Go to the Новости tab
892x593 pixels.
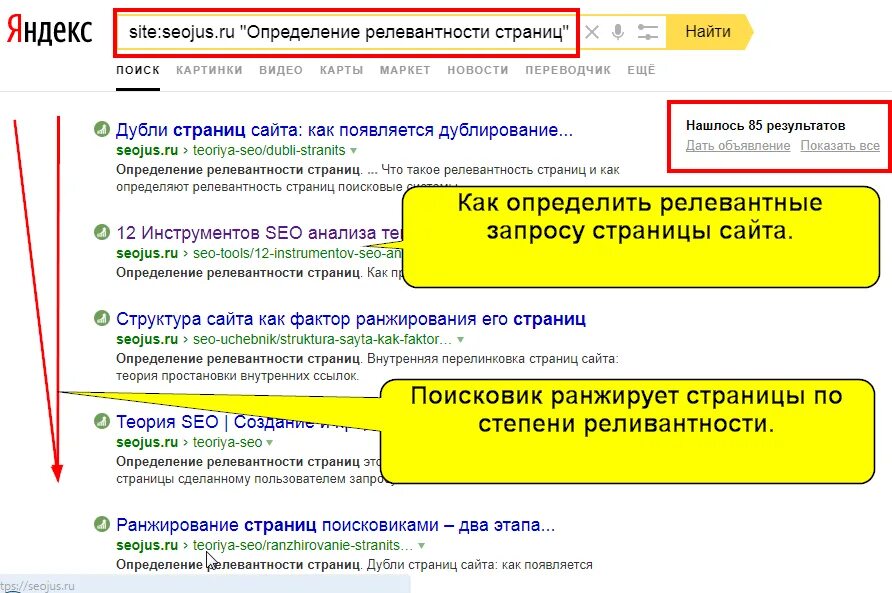point(477,70)
